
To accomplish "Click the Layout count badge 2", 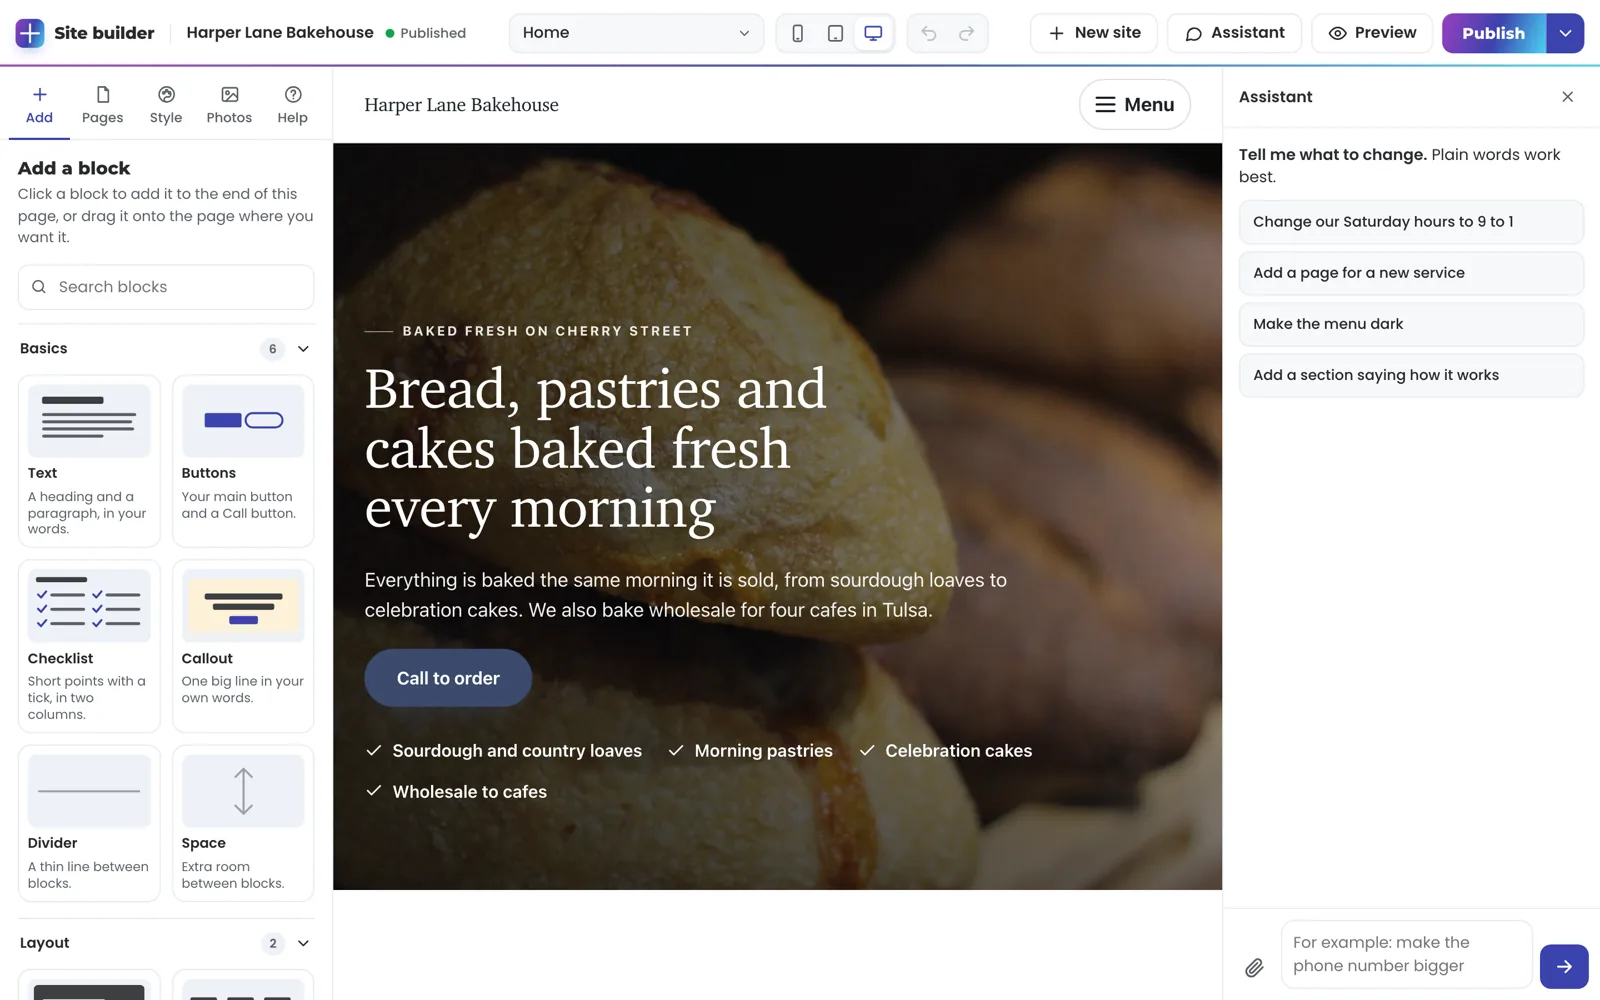I will pyautogui.click(x=272, y=943).
